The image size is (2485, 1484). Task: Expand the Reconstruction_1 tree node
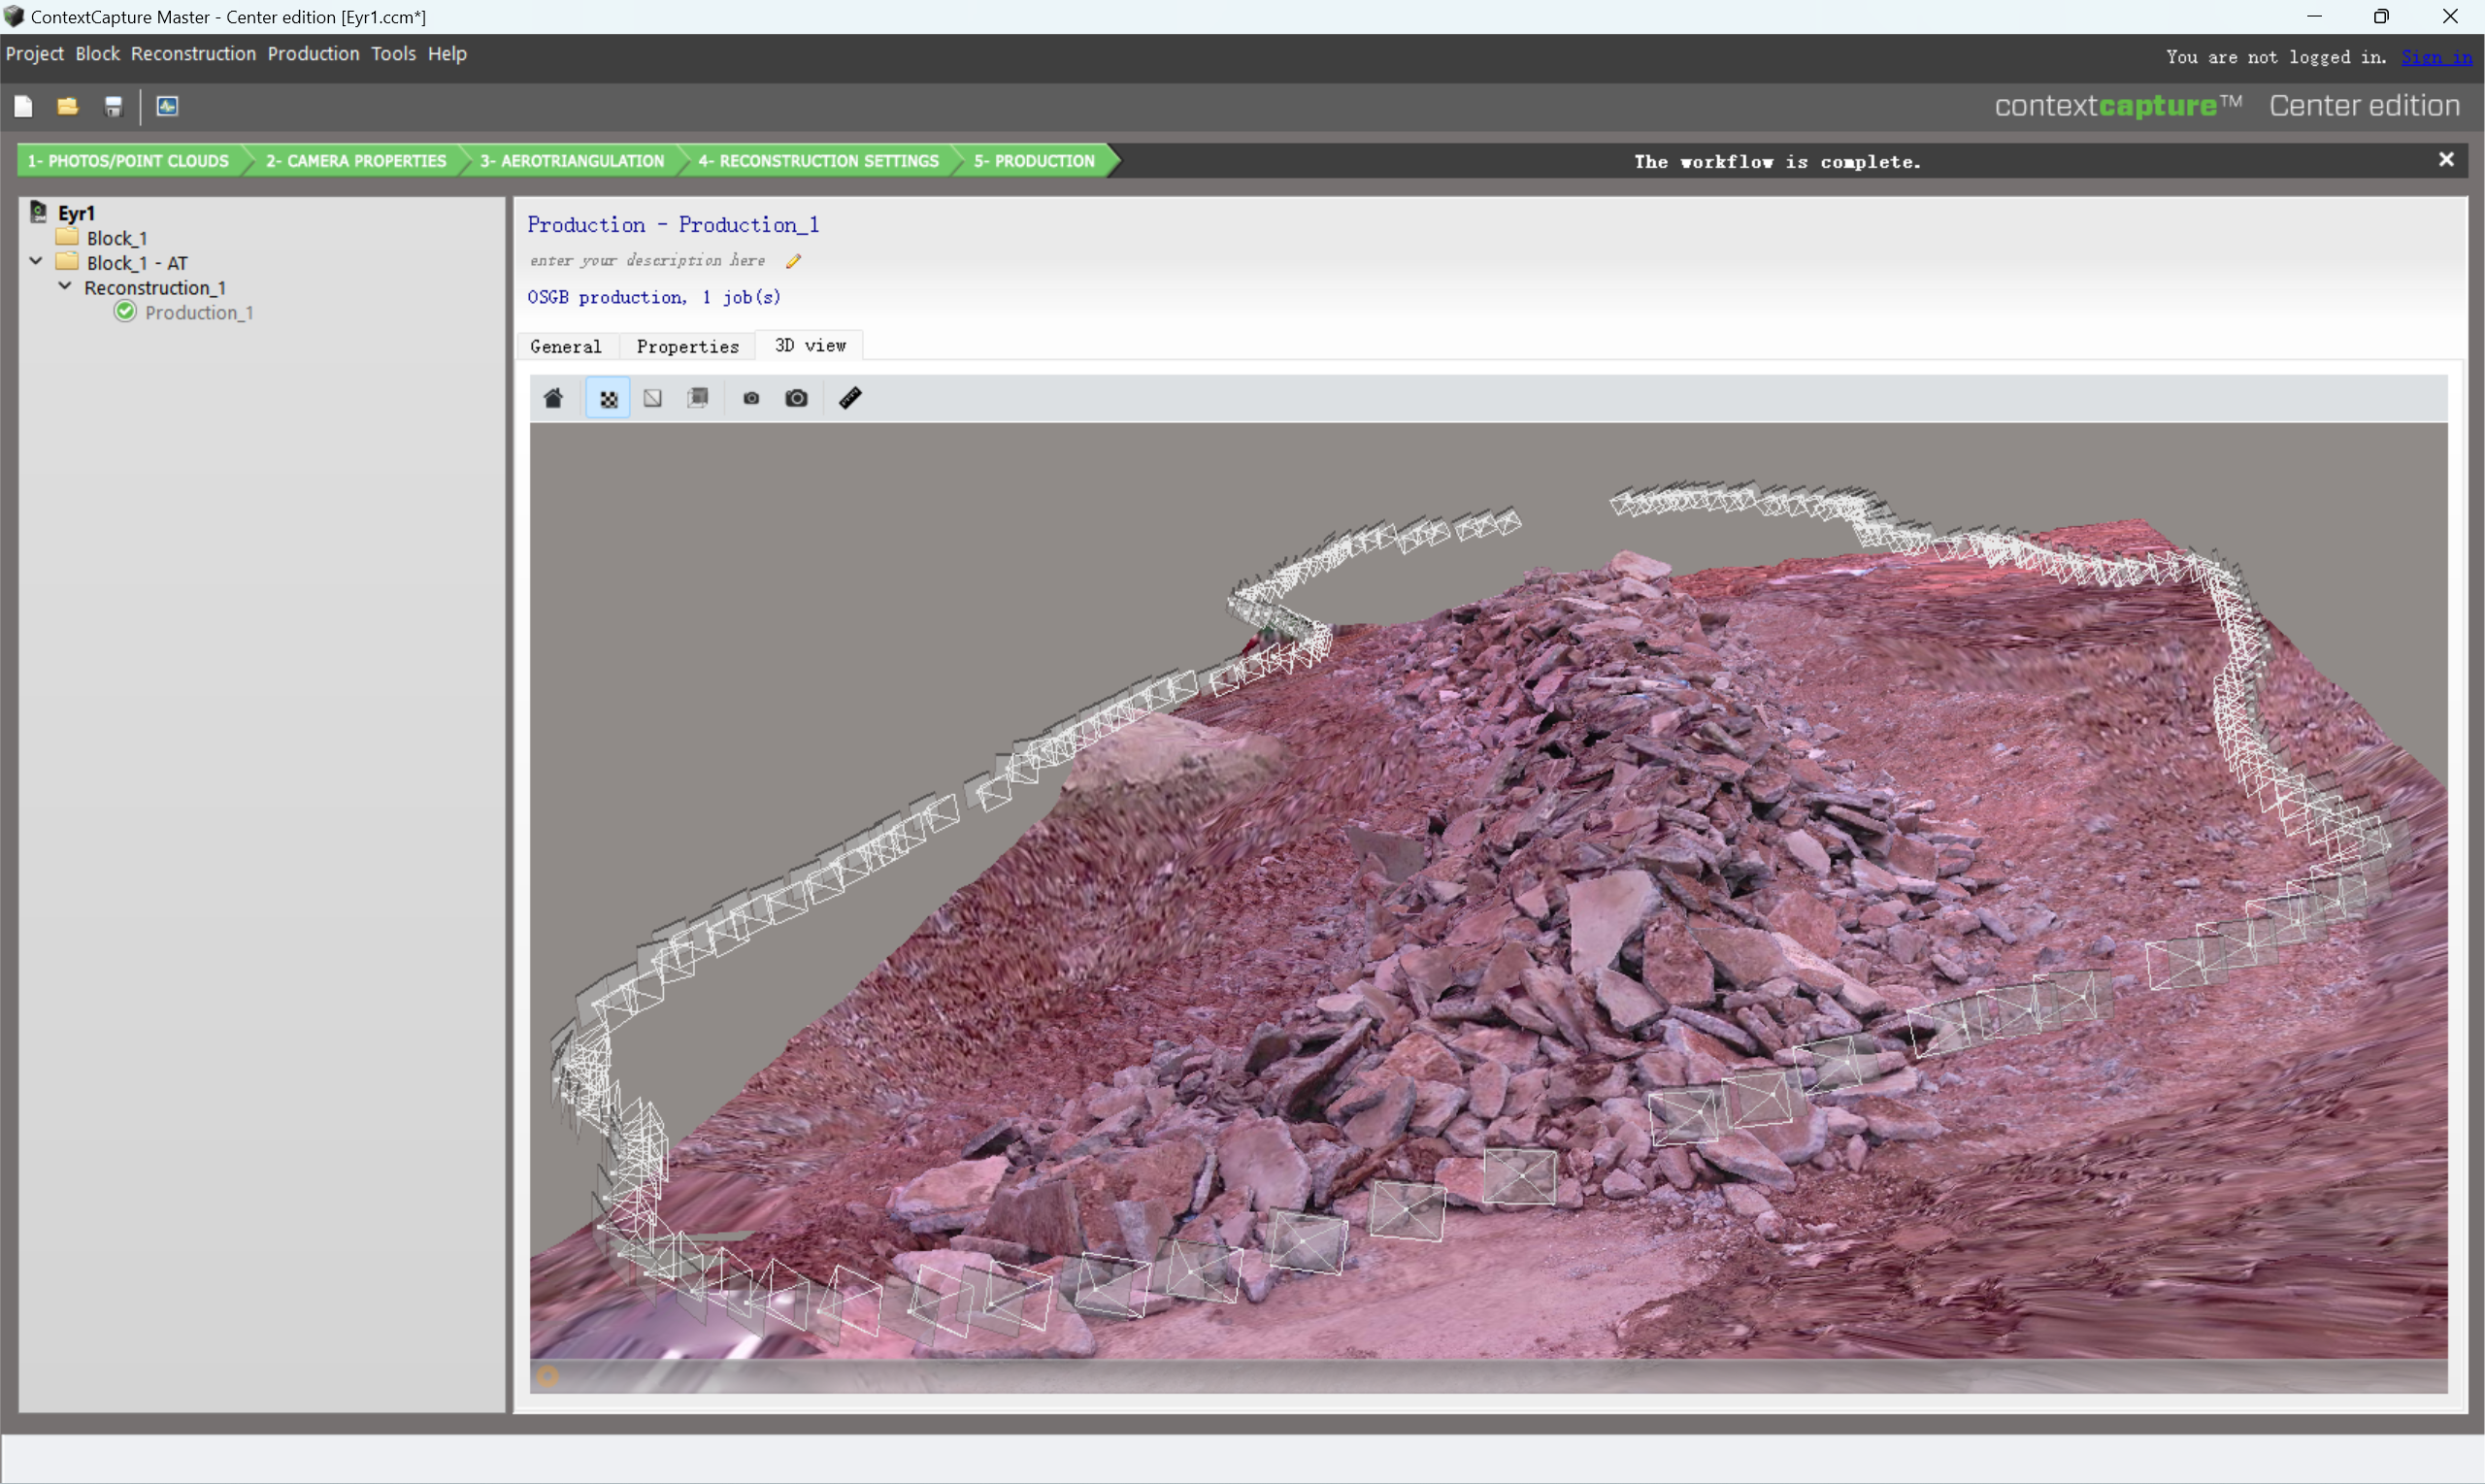click(x=64, y=286)
